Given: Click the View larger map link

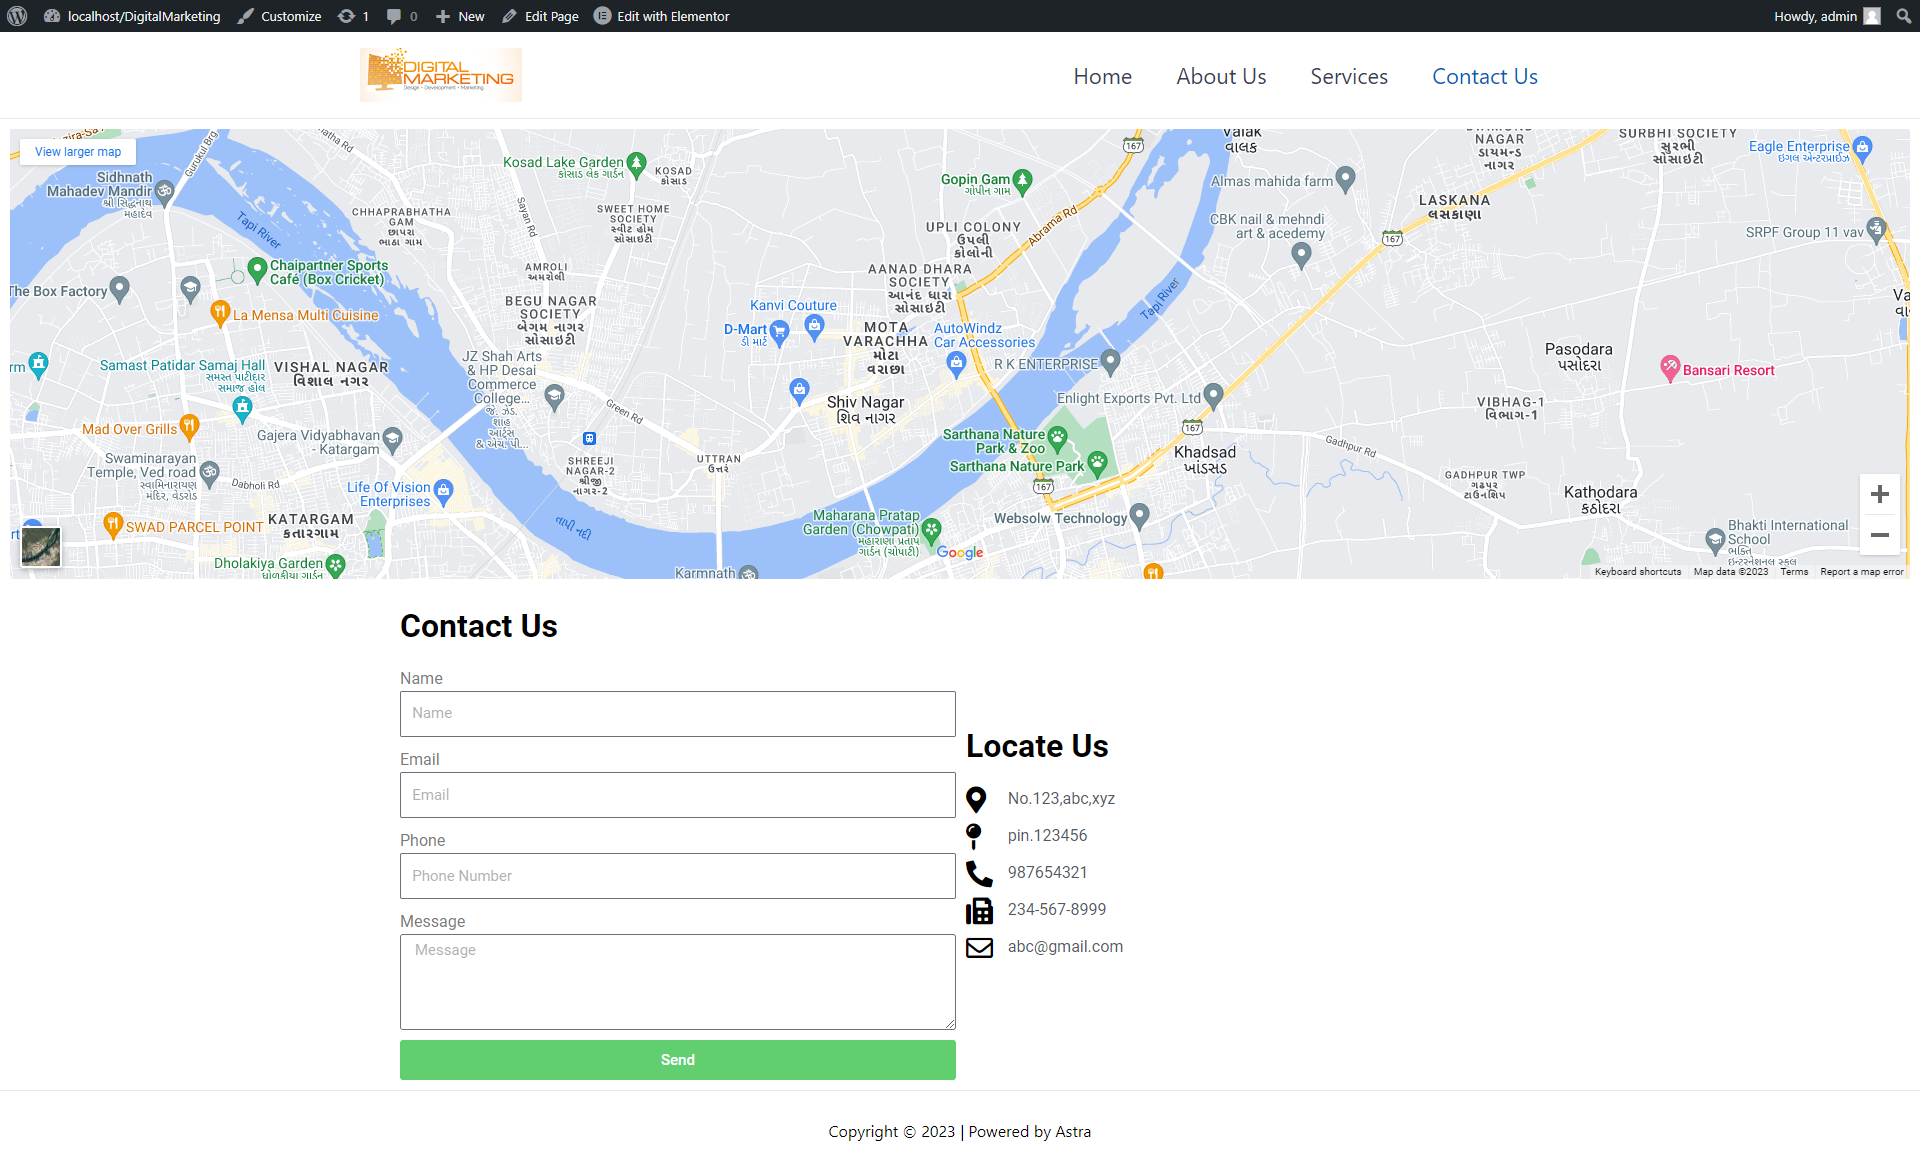Looking at the screenshot, I should 78,152.
